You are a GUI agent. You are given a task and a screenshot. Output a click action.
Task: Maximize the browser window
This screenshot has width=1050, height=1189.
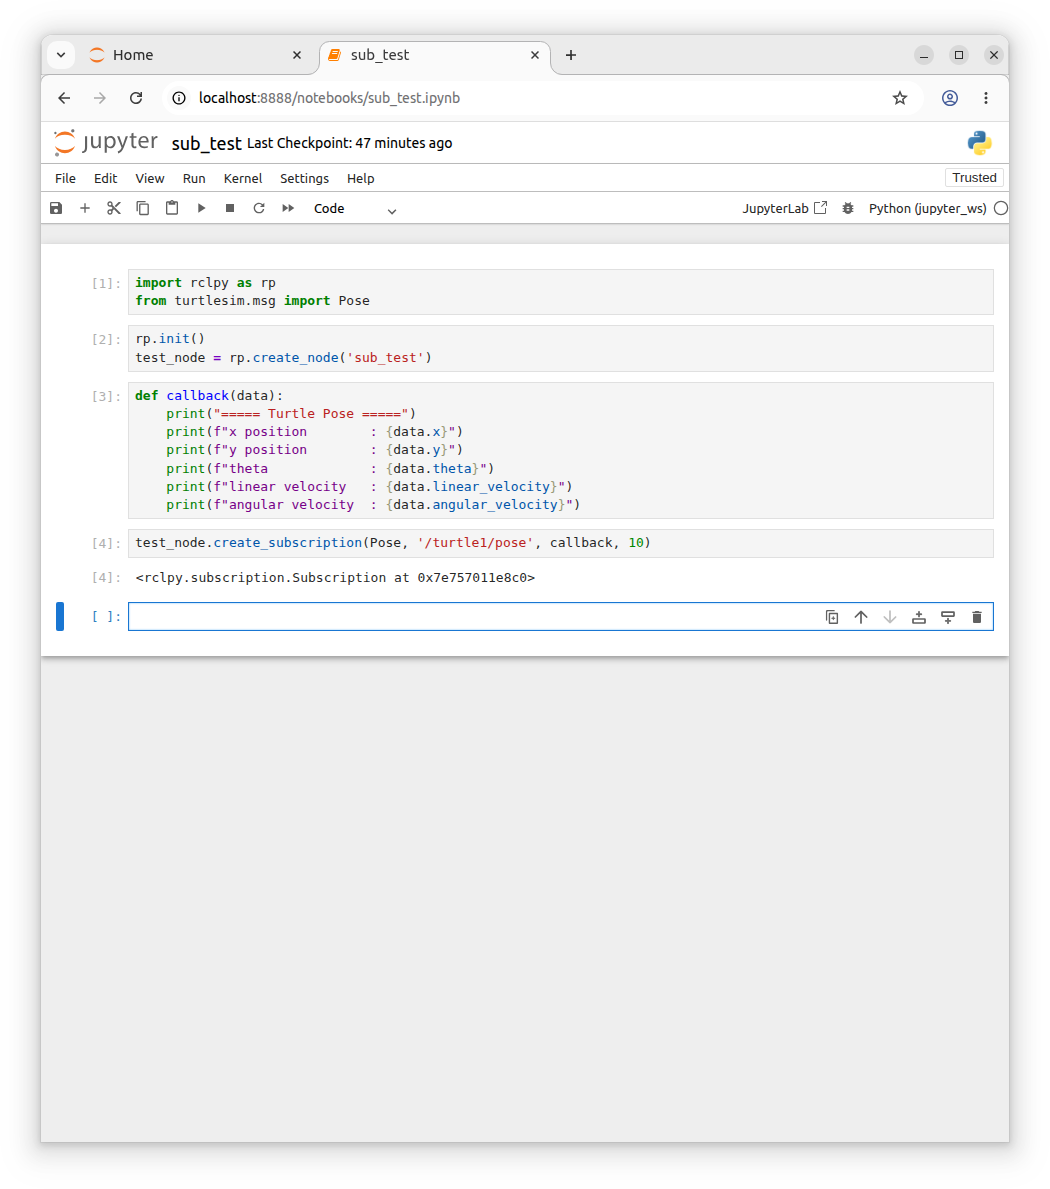959,55
